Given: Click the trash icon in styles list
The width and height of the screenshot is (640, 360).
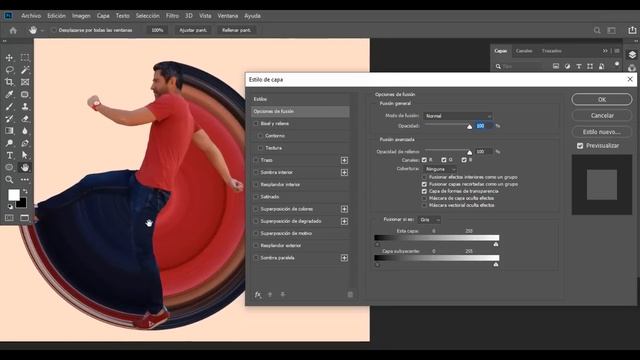Looking at the screenshot, I should tap(350, 294).
